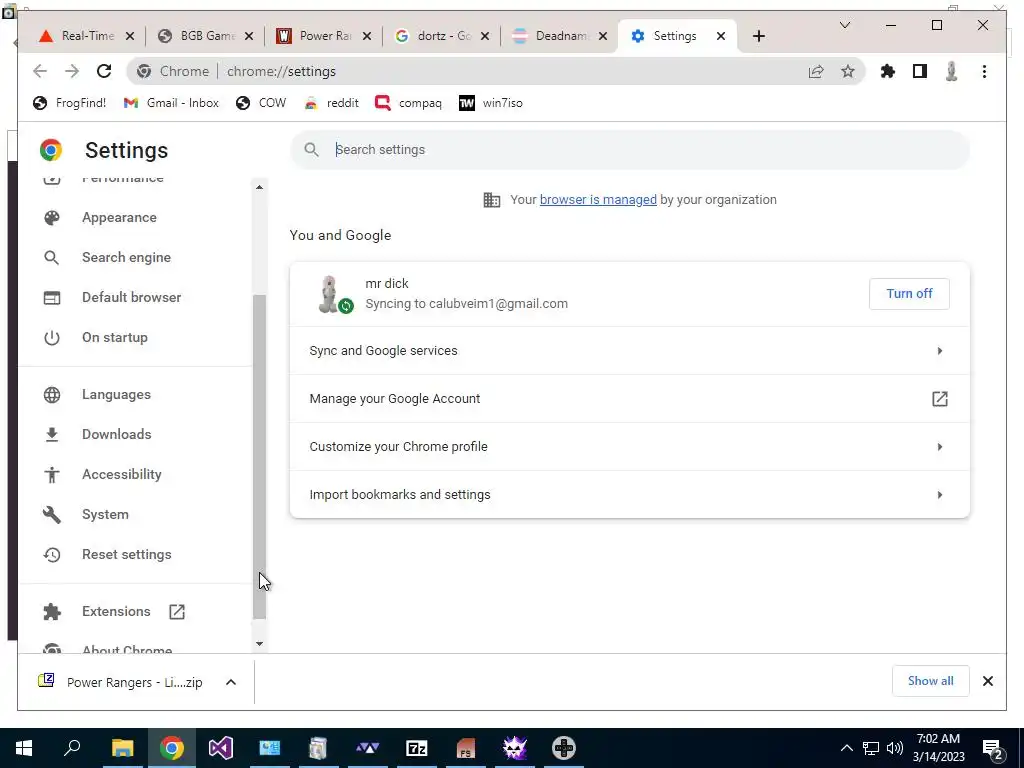This screenshot has width=1024, height=768.
Task: Open the FrogFind! bookmark
Action: 69,103
